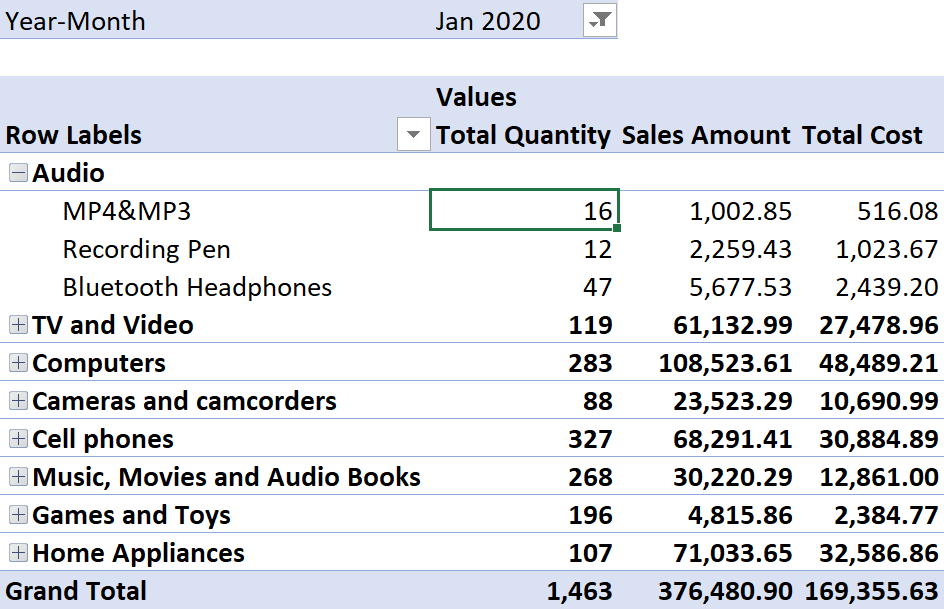Select Computers sales amount 108,523.61

click(725, 363)
